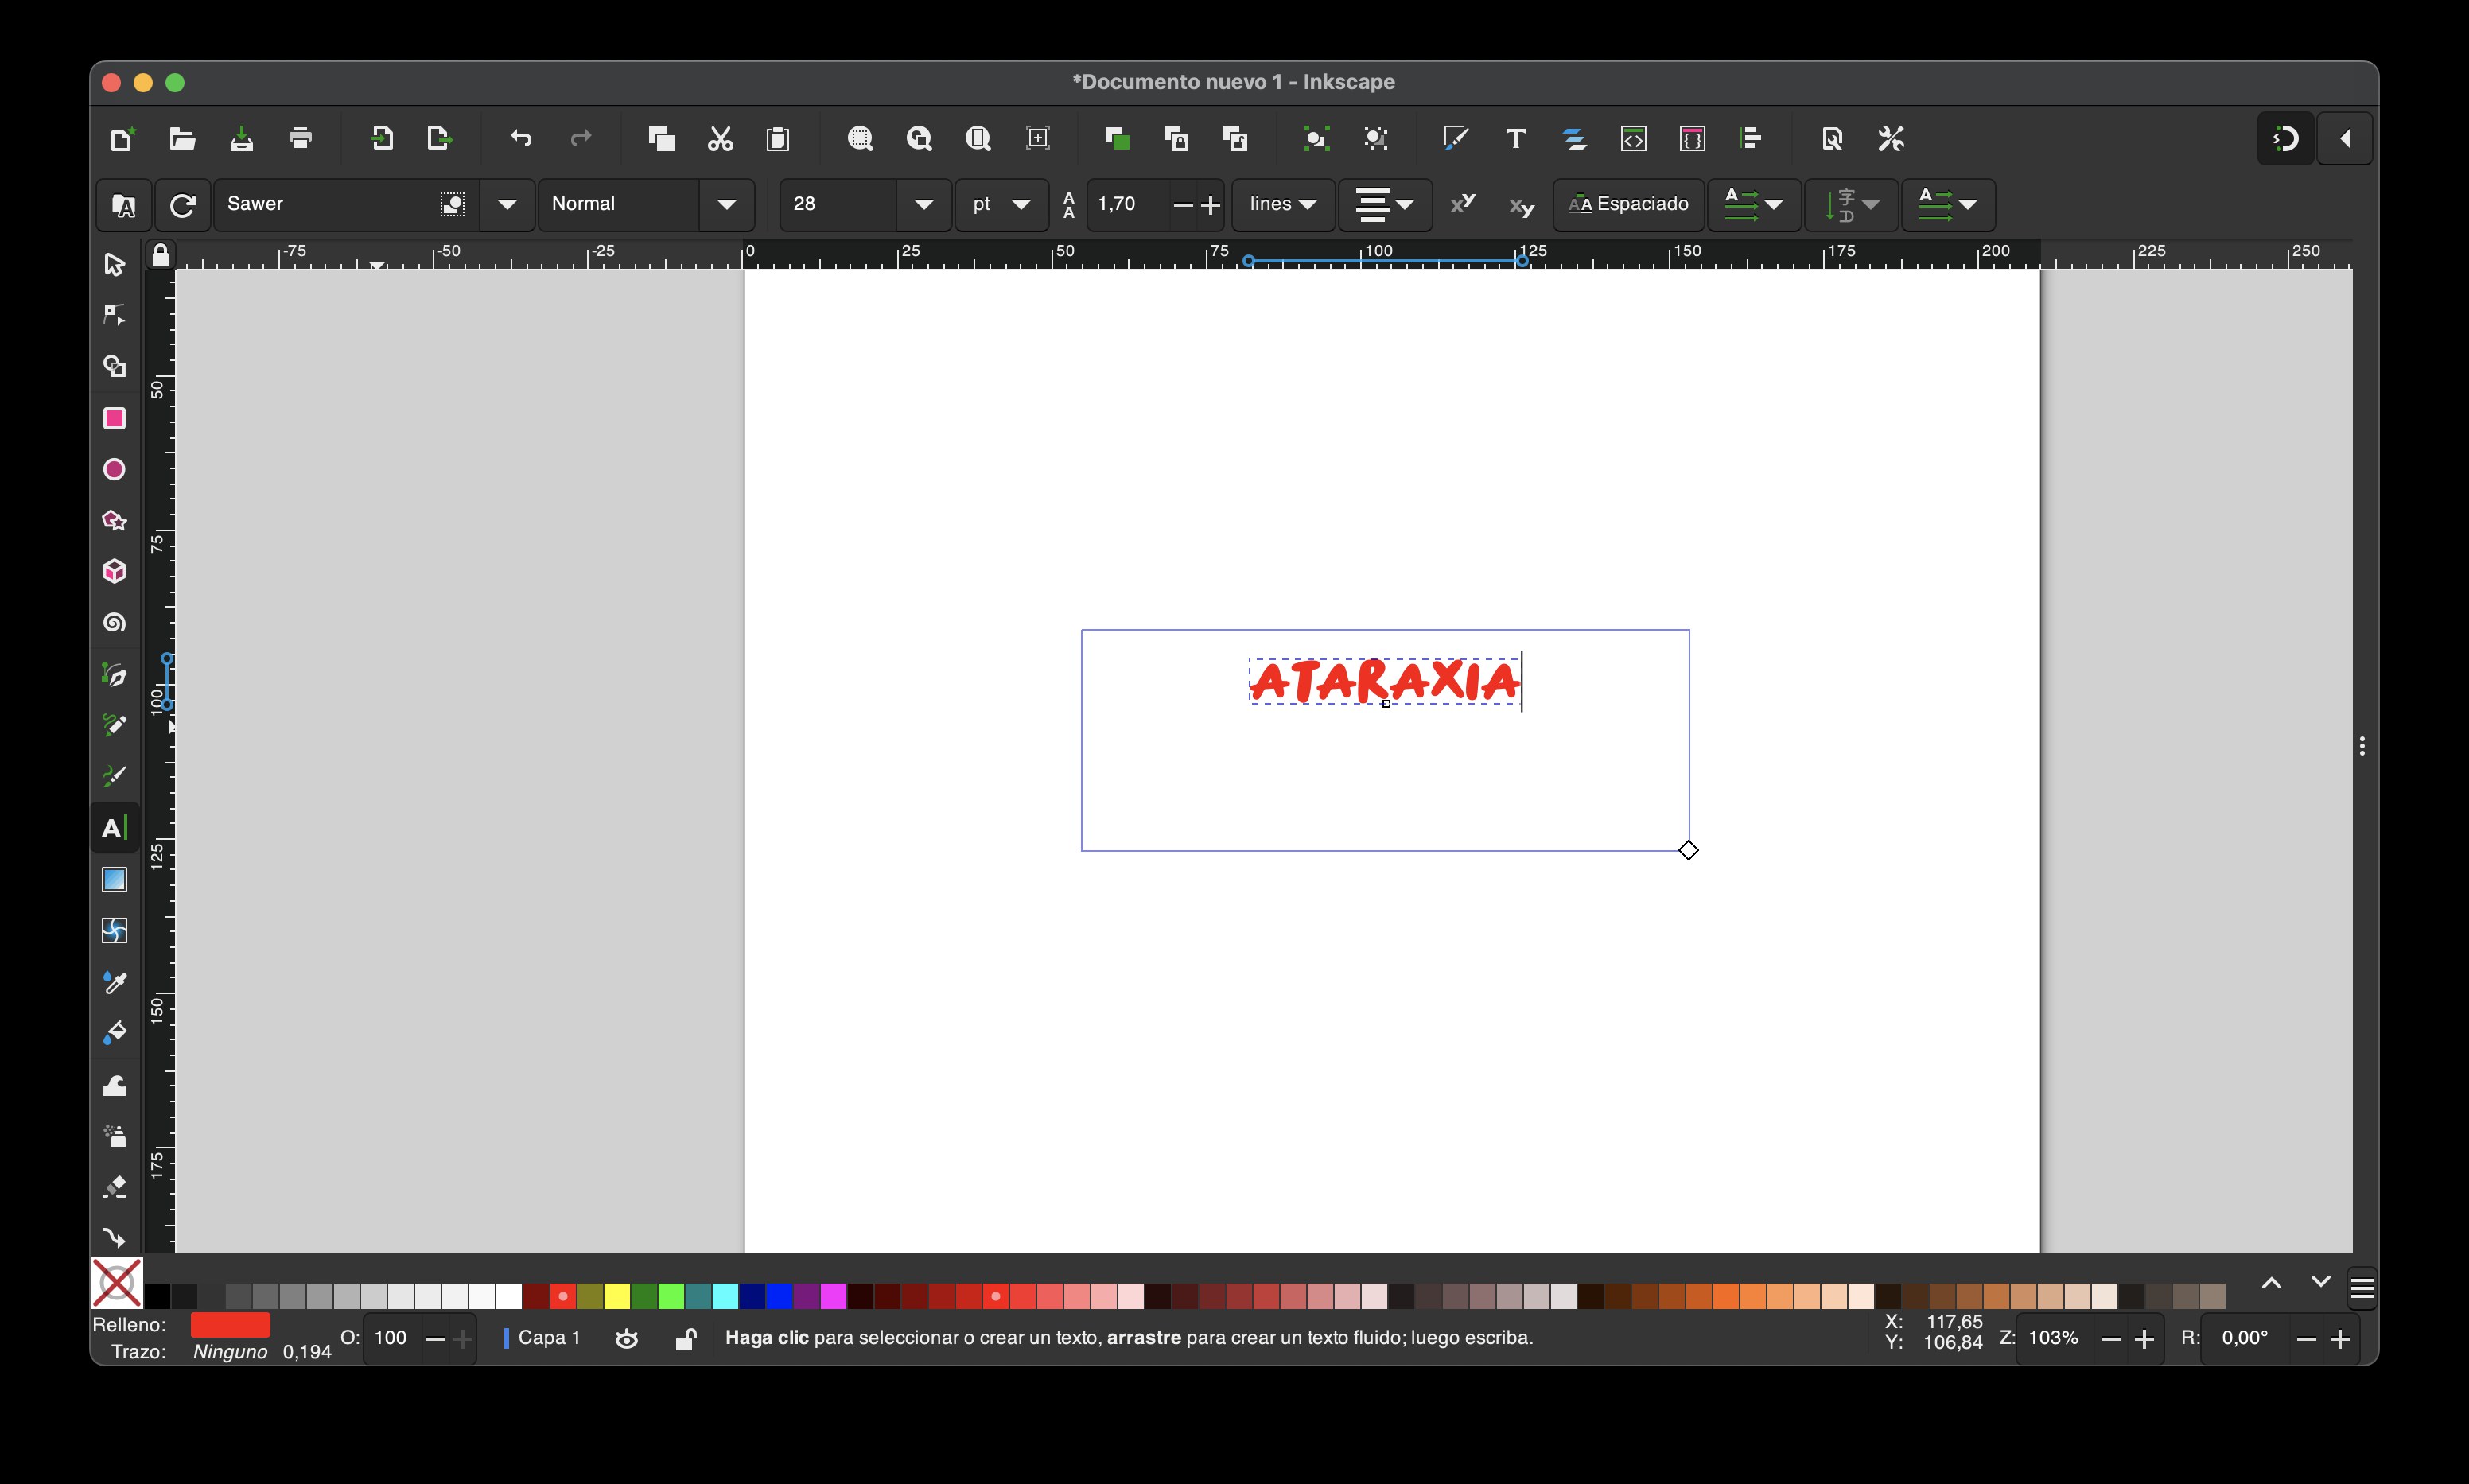Open the XML editor
The width and height of the screenshot is (2469, 1484).
[1633, 139]
